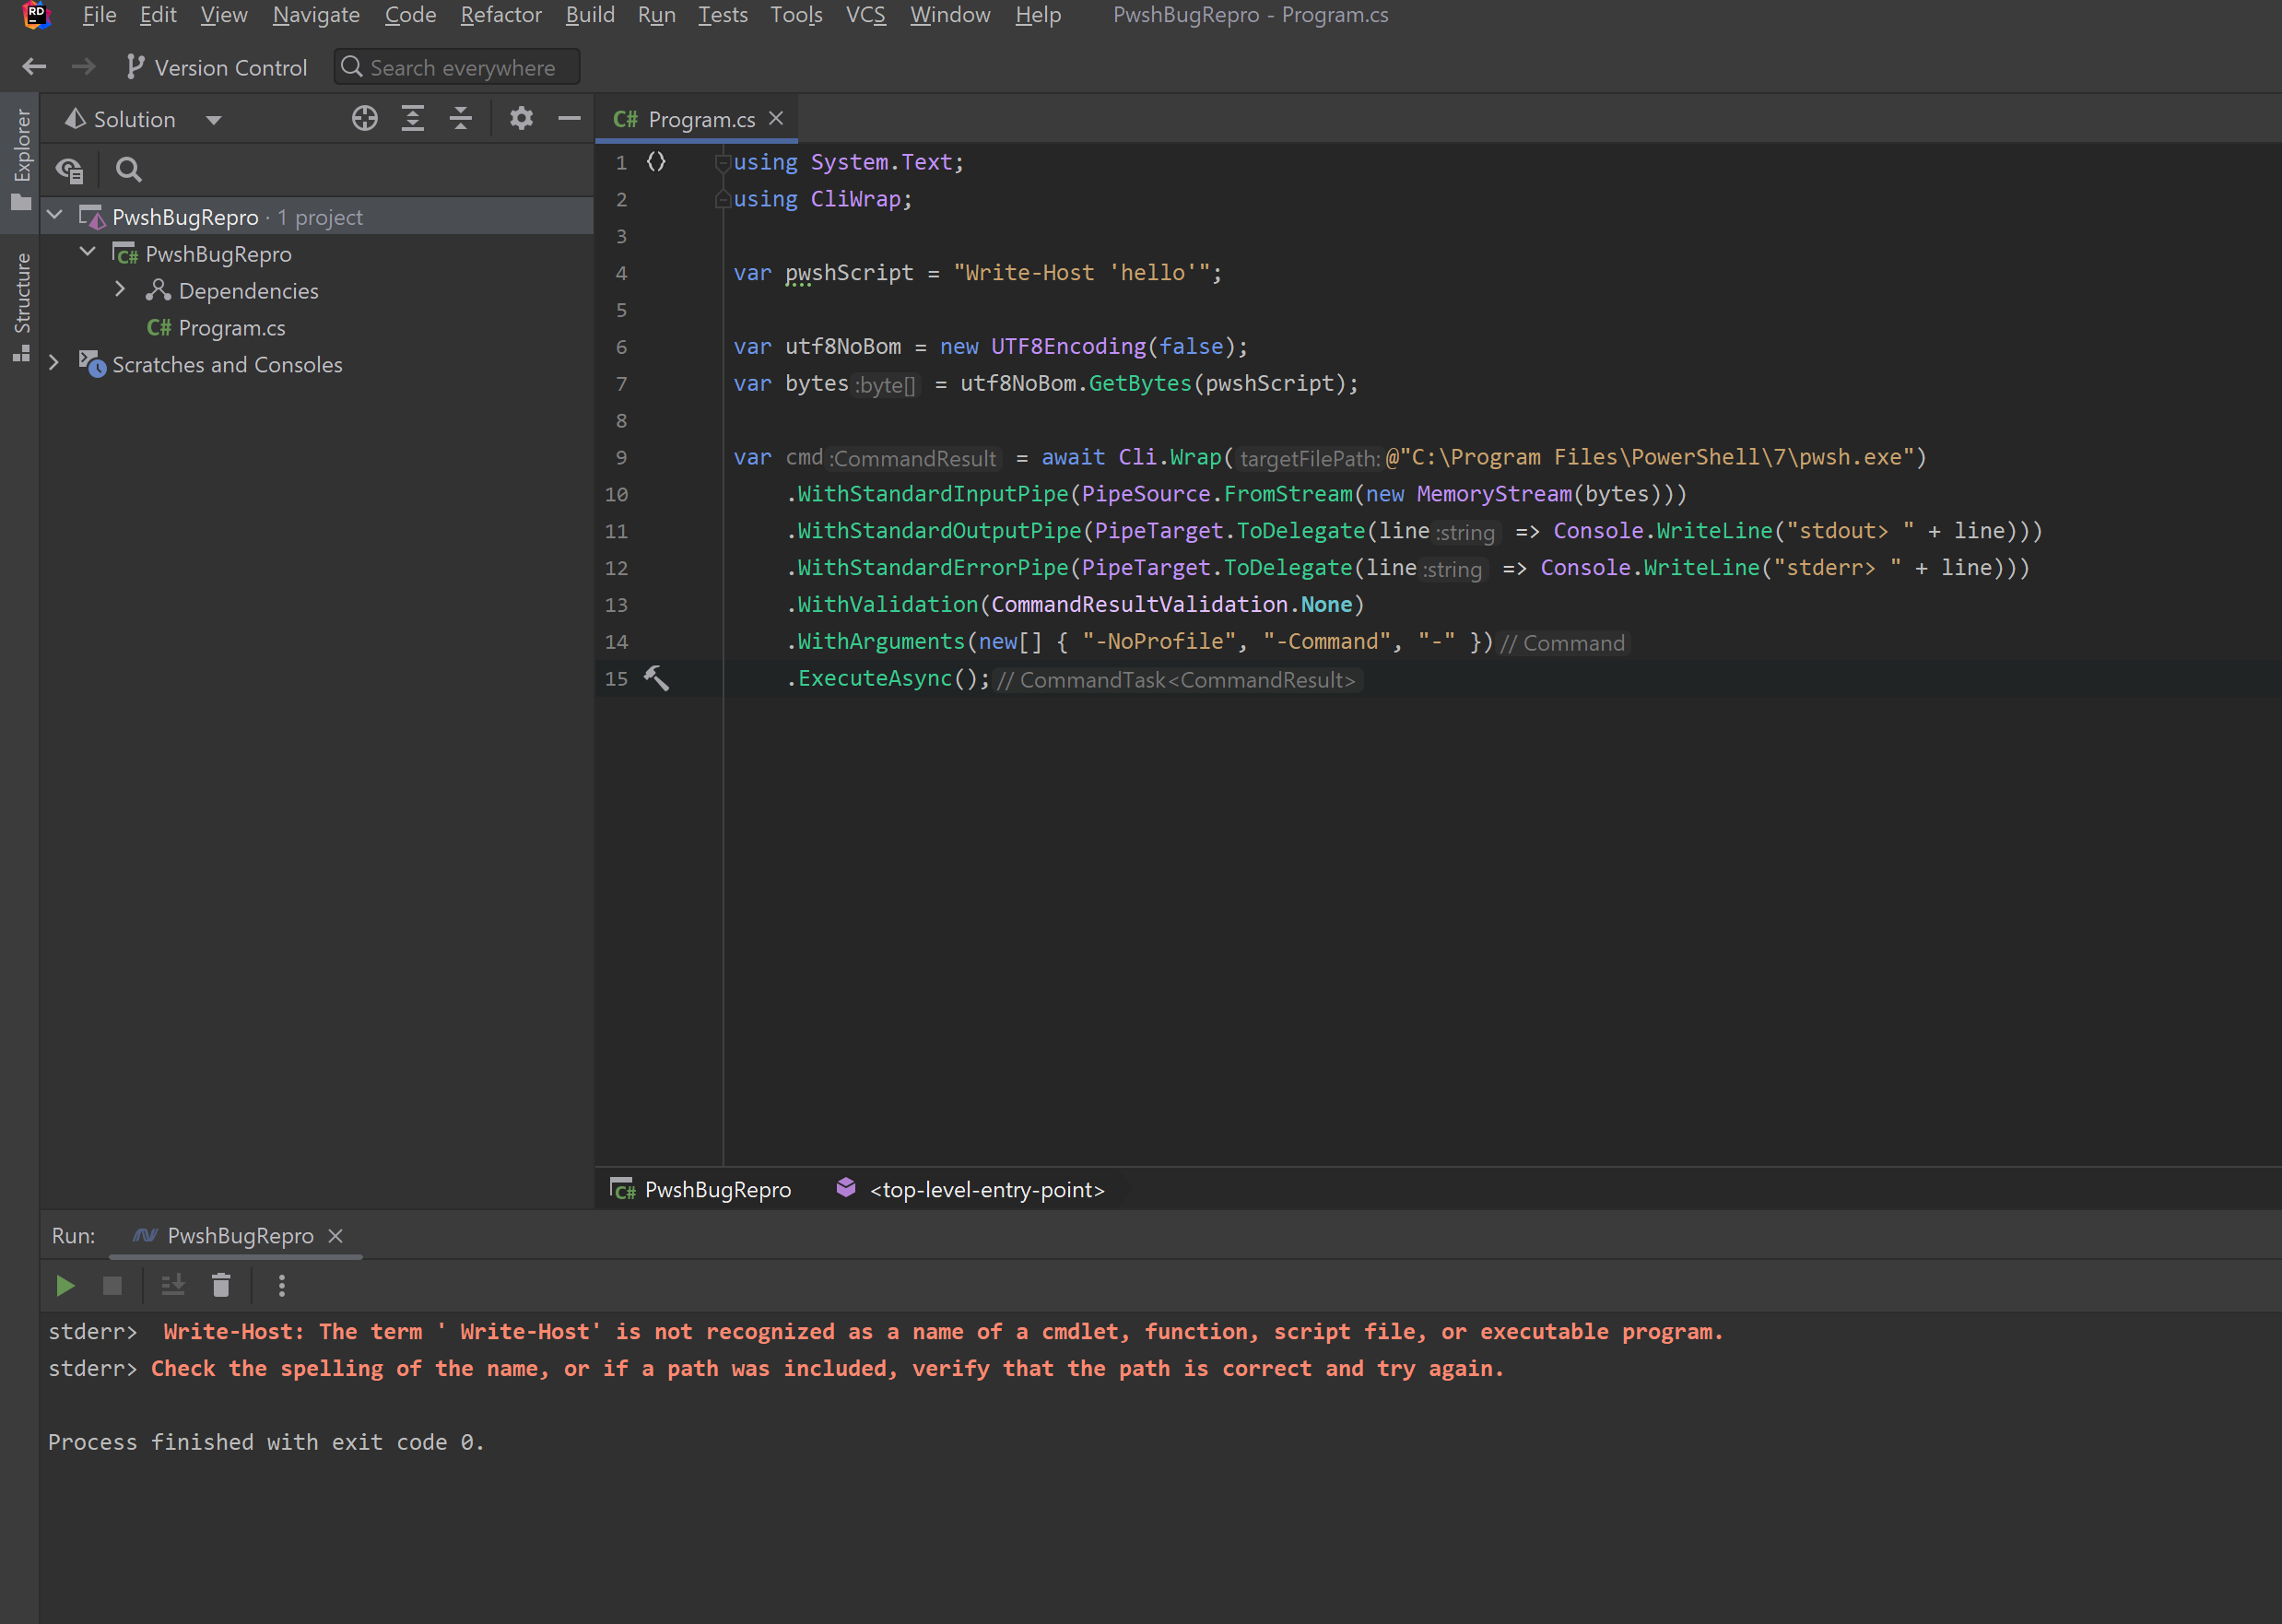Viewport: 2282px width, 1624px height.
Task: Open the search field in Solution Explorer
Action: point(129,170)
